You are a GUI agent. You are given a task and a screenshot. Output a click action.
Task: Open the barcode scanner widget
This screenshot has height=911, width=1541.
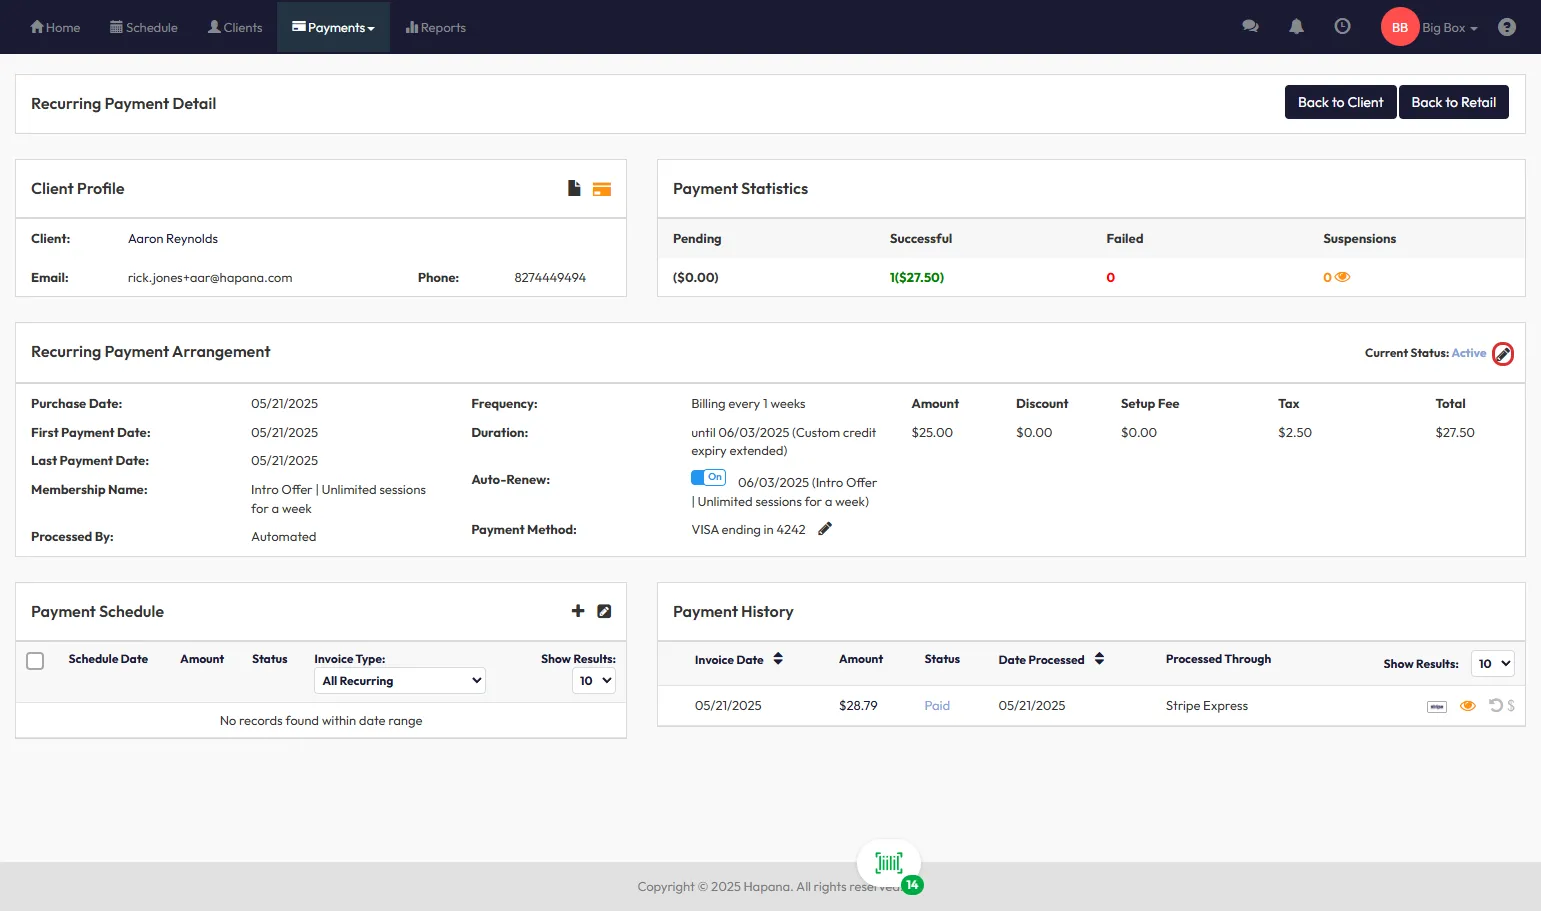pyautogui.click(x=888, y=863)
